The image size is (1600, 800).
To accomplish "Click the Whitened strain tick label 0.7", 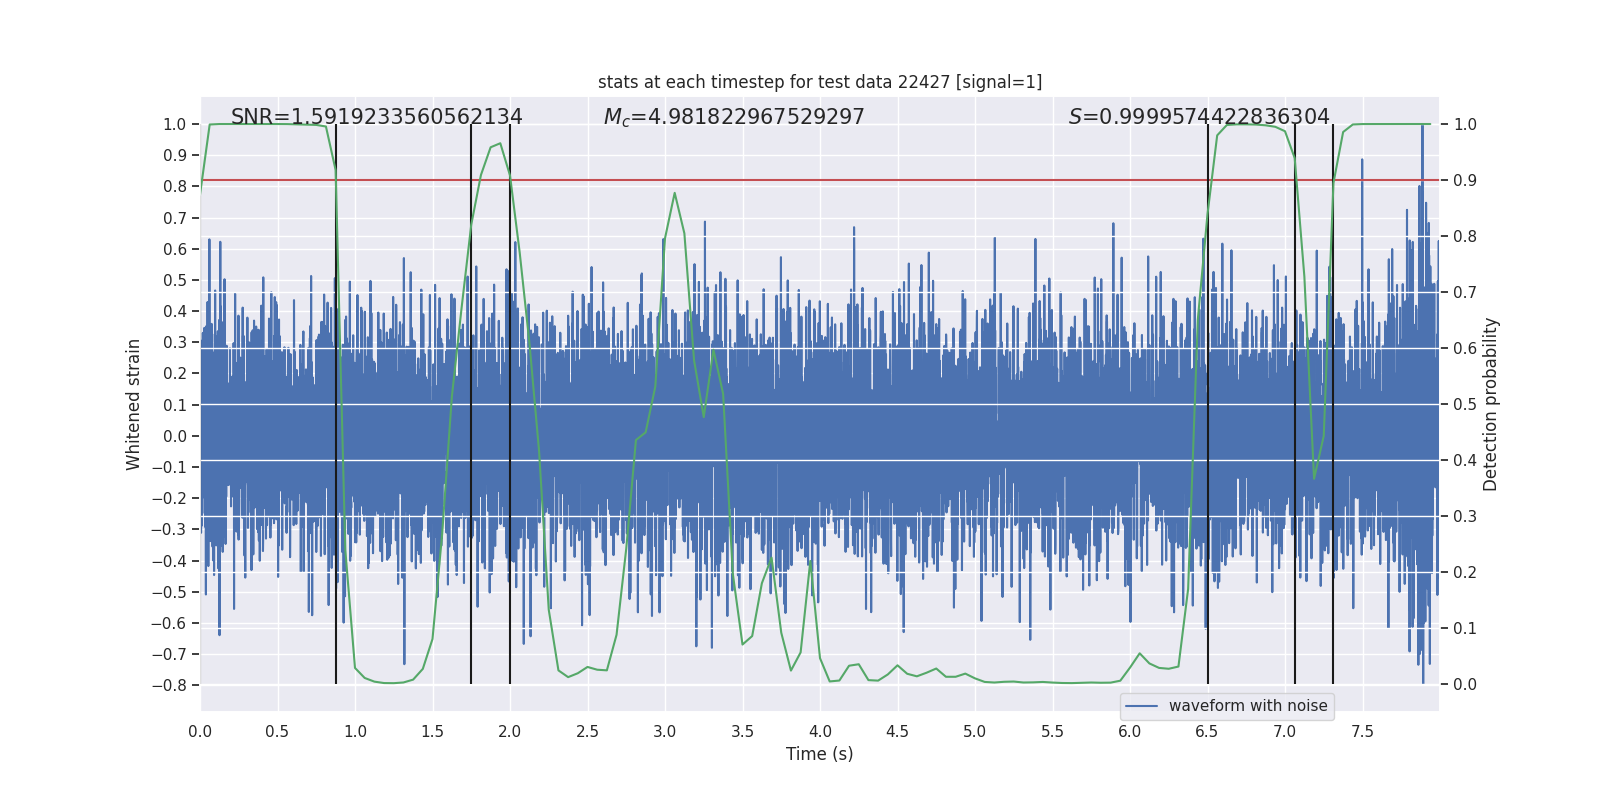I will (x=175, y=218).
